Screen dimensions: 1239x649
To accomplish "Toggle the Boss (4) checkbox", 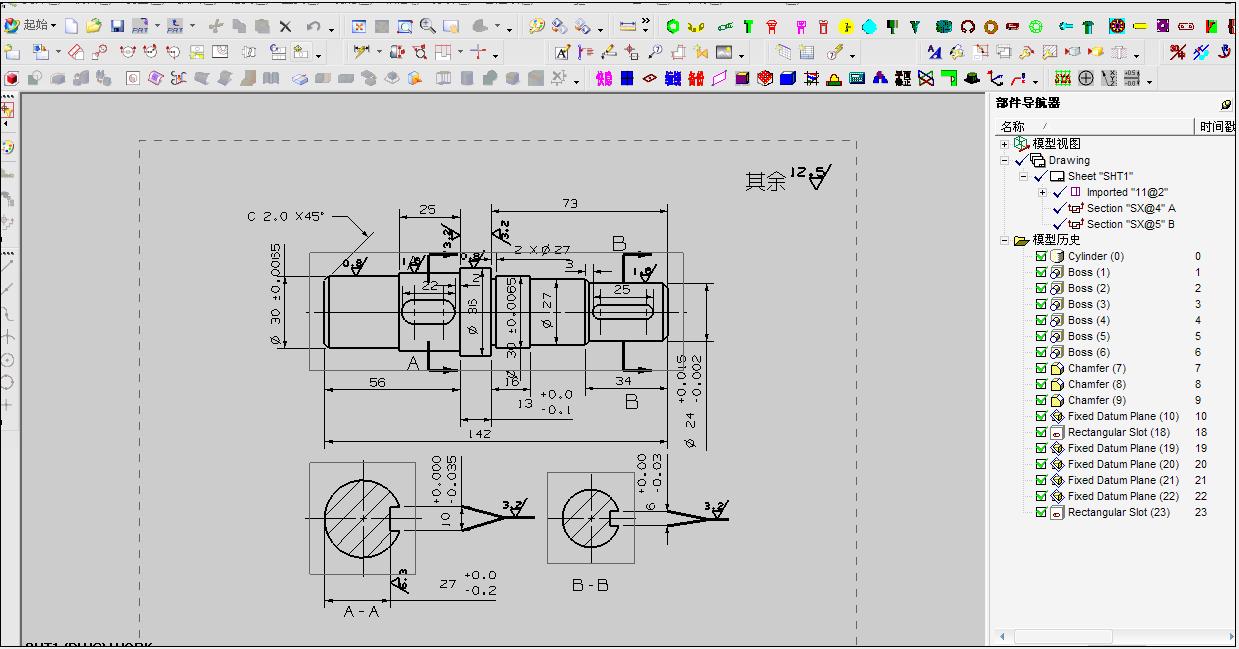I will pyautogui.click(x=1041, y=320).
